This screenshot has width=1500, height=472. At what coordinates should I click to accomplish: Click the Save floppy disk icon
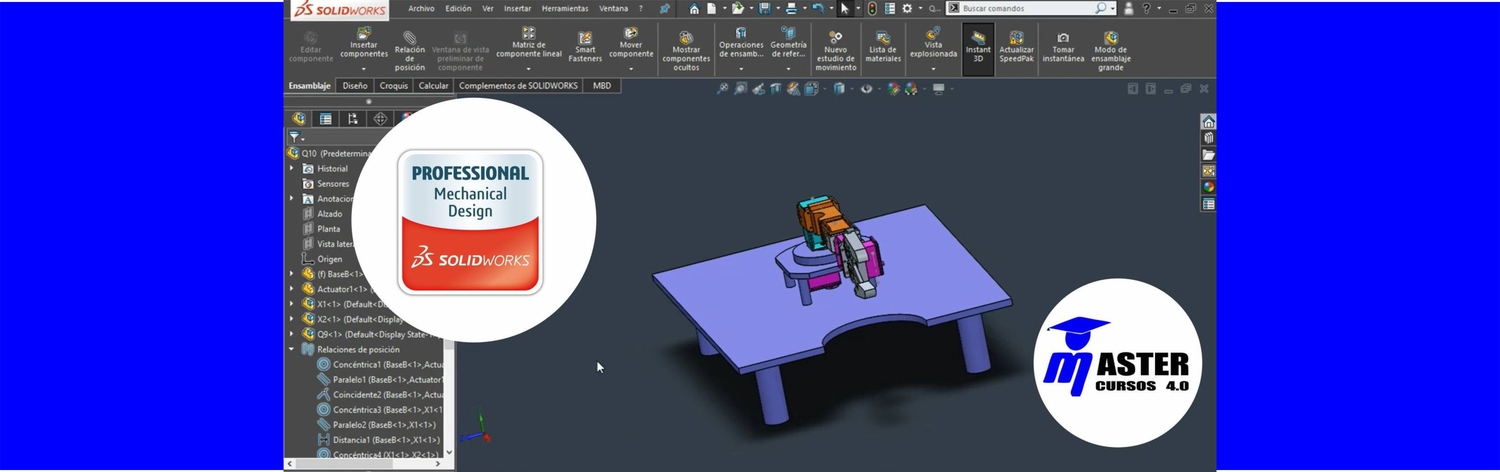[764, 8]
